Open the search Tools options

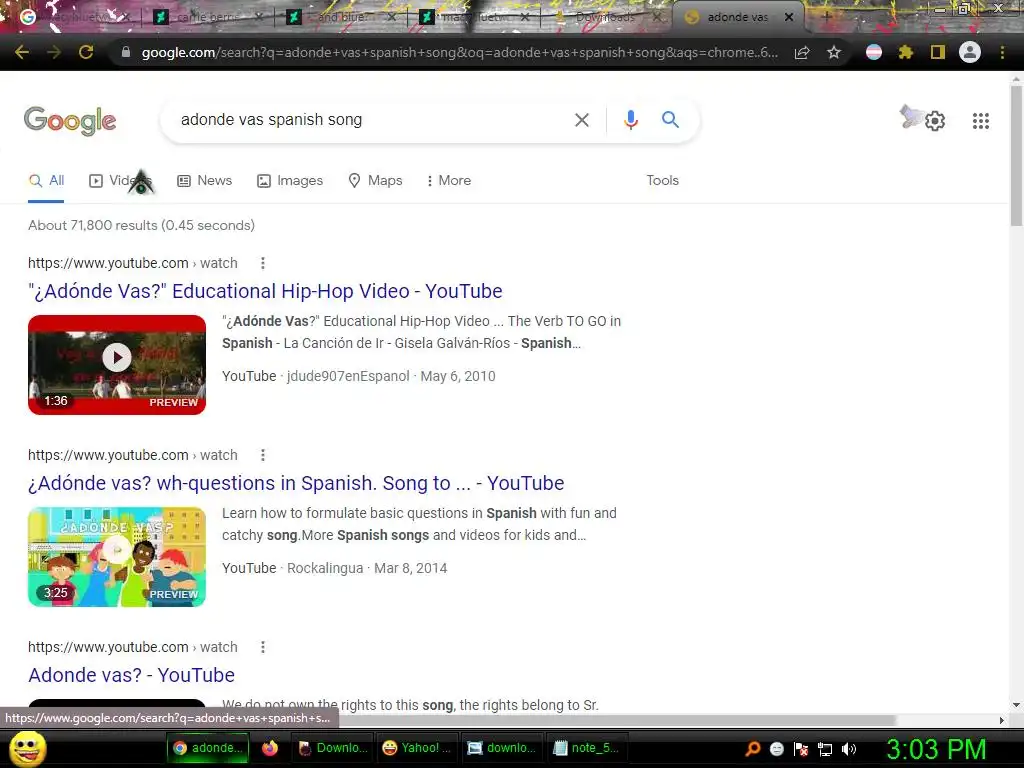(662, 180)
